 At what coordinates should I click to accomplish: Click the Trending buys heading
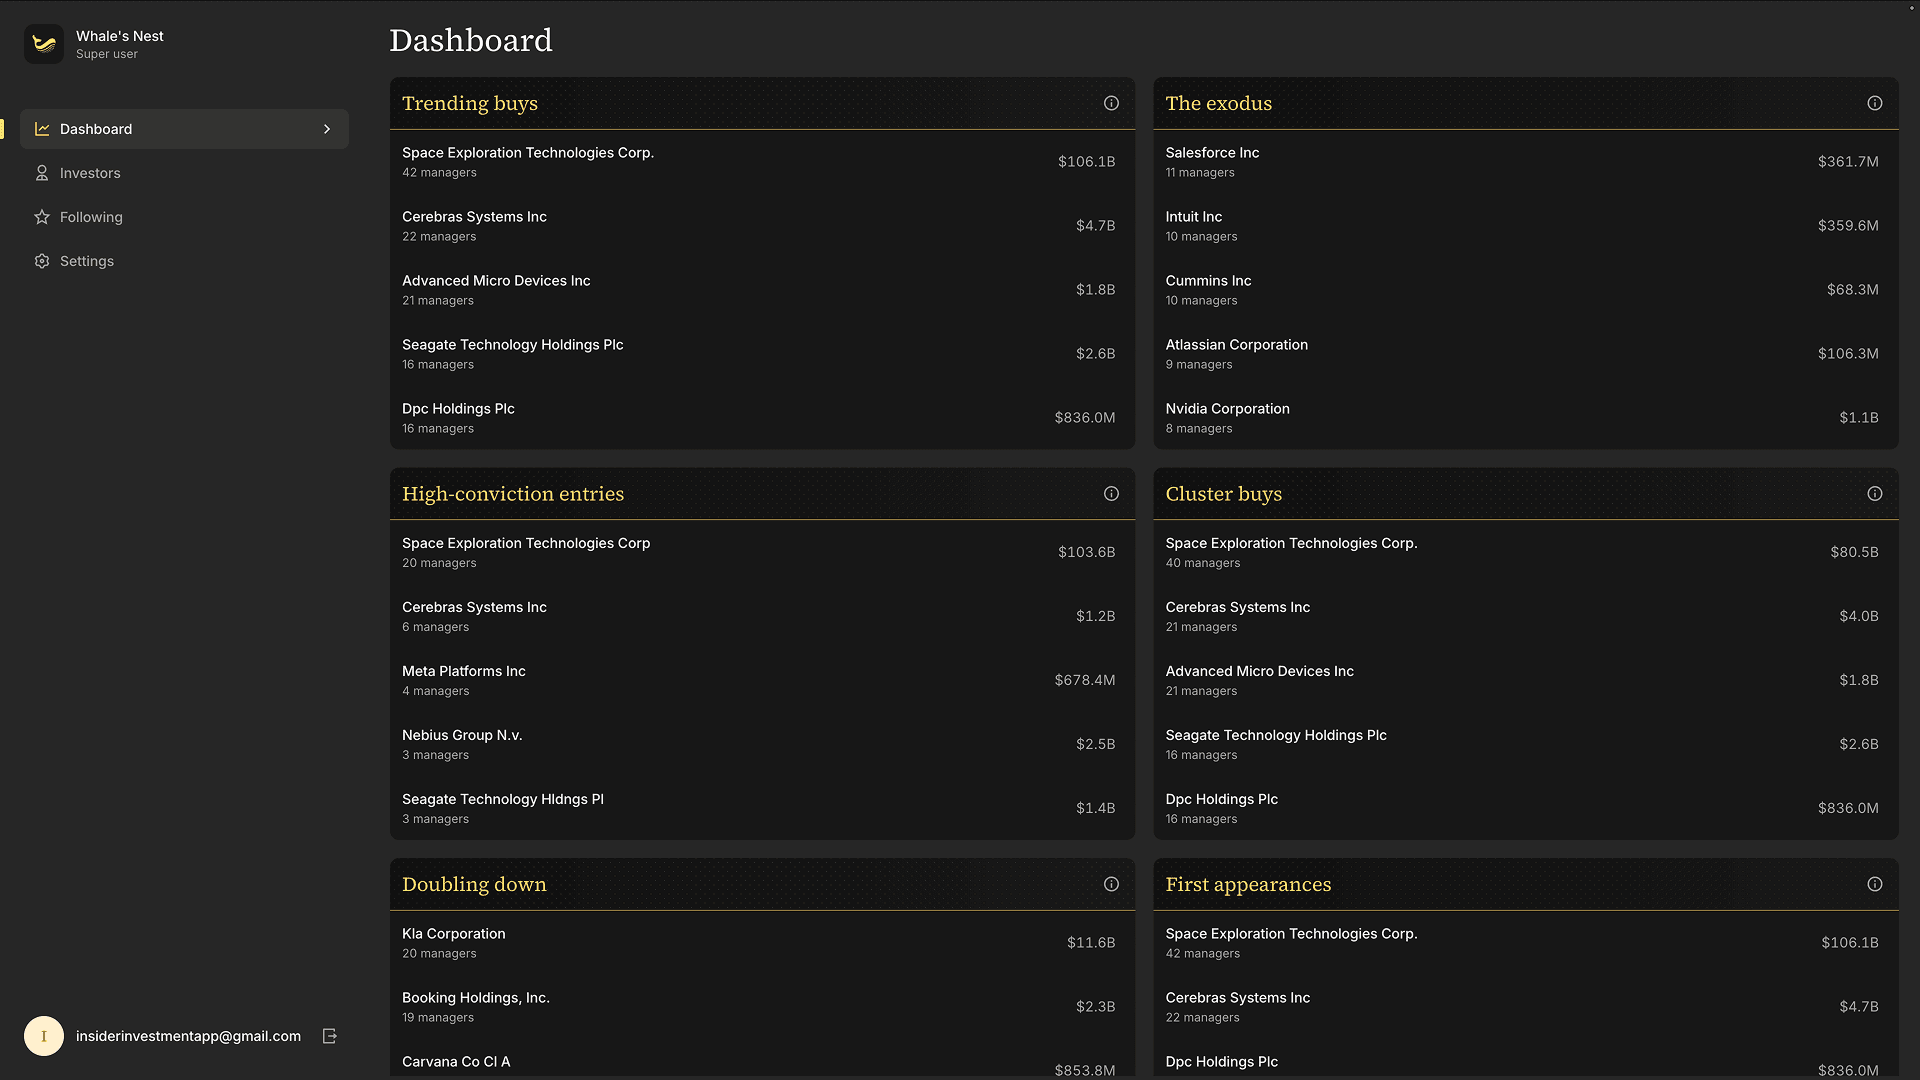(470, 103)
